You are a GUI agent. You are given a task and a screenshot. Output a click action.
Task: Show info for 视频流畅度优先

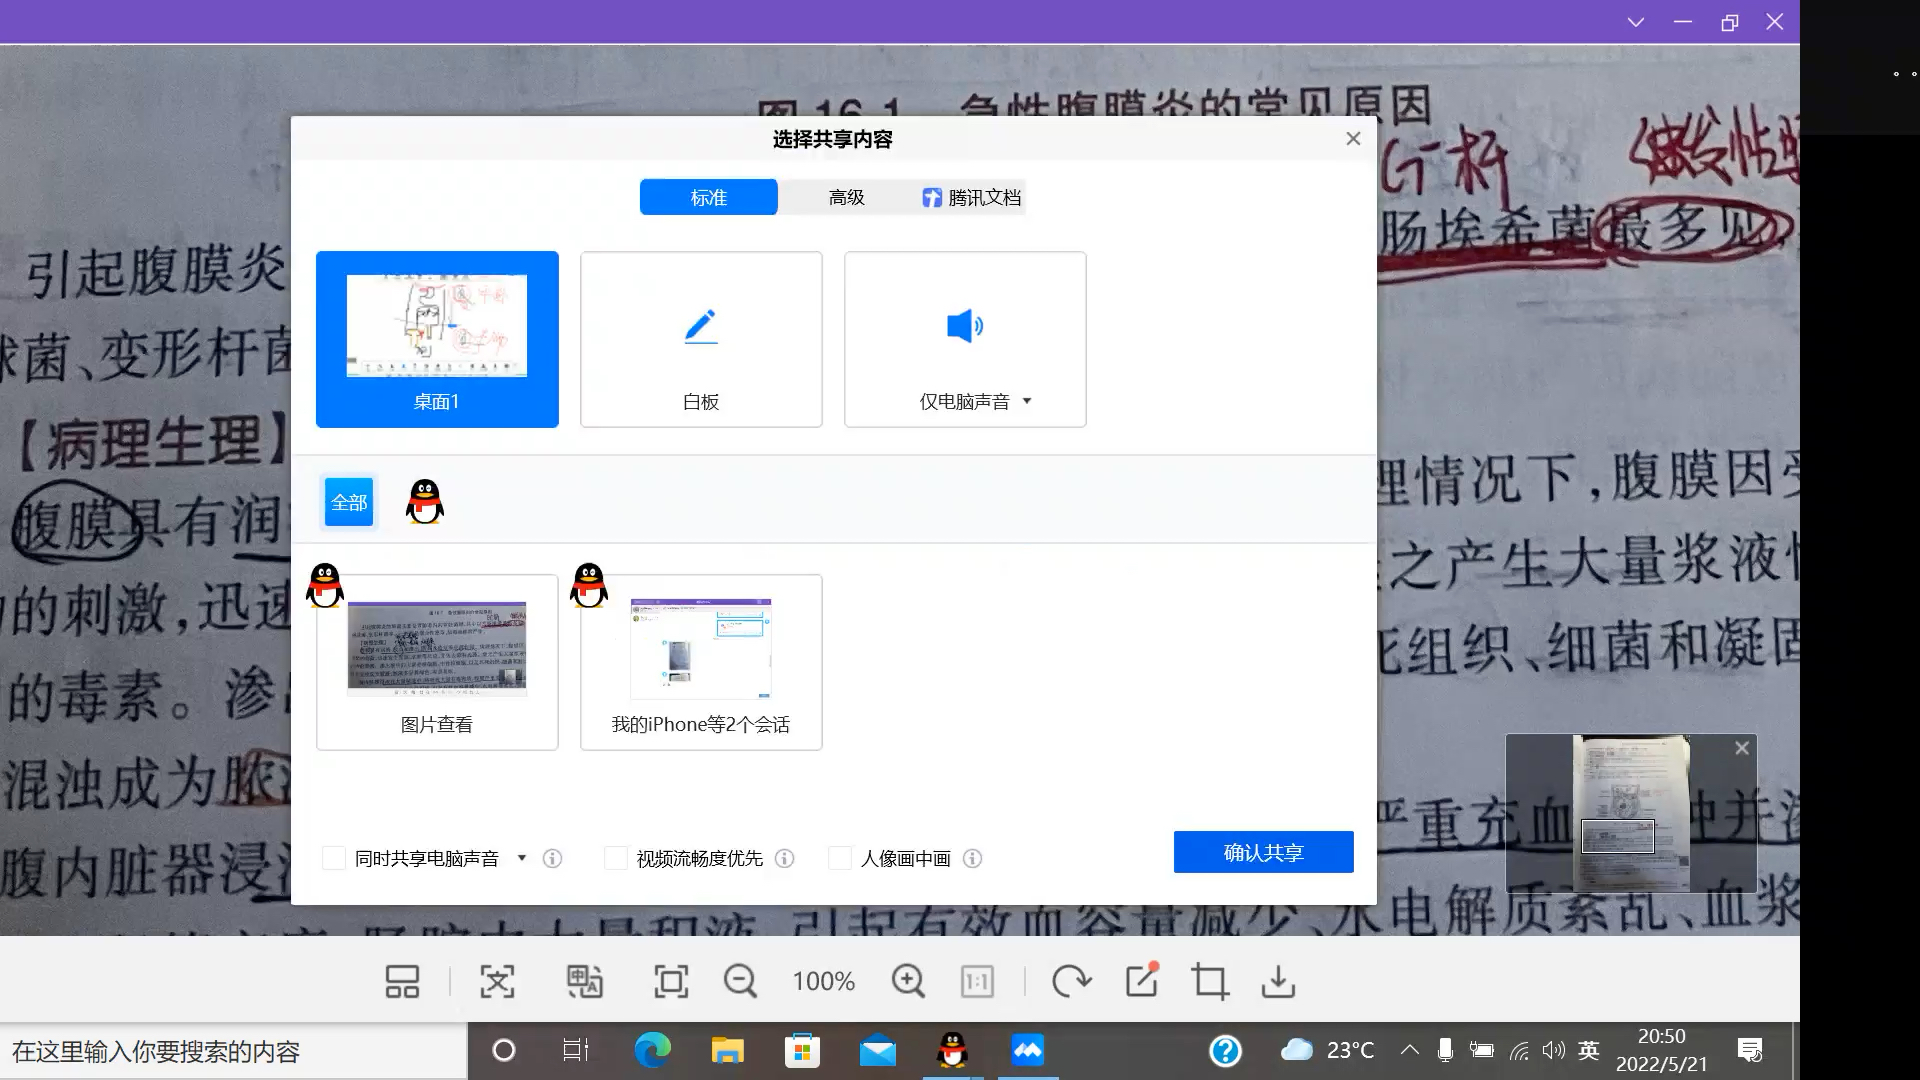click(785, 858)
